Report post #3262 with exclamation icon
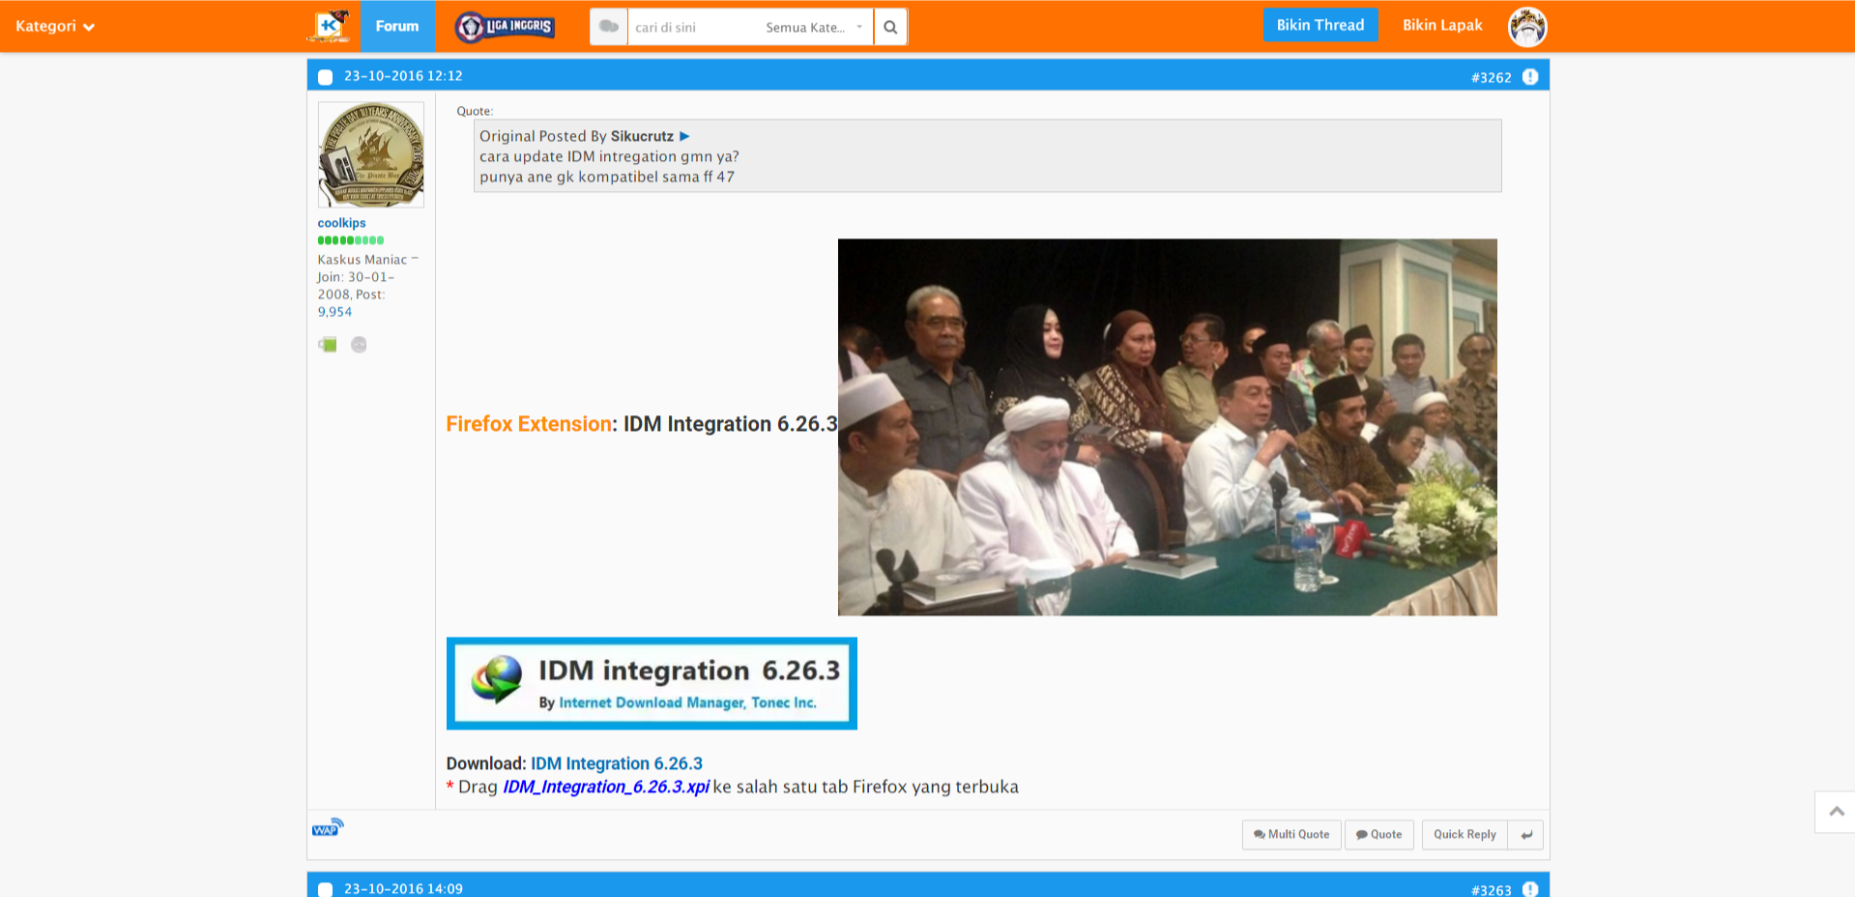The width and height of the screenshot is (1855, 897). pyautogui.click(x=1530, y=77)
